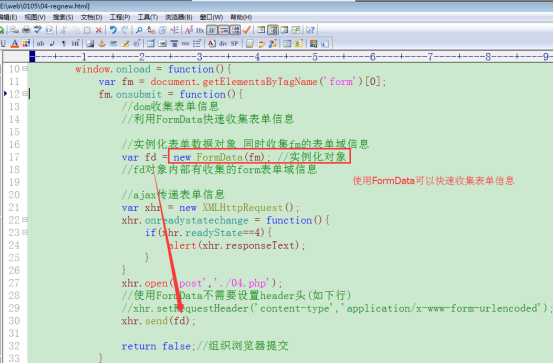Click 'responseText' in line 24
This screenshot has width=554, height=364.
click(x=260, y=245)
